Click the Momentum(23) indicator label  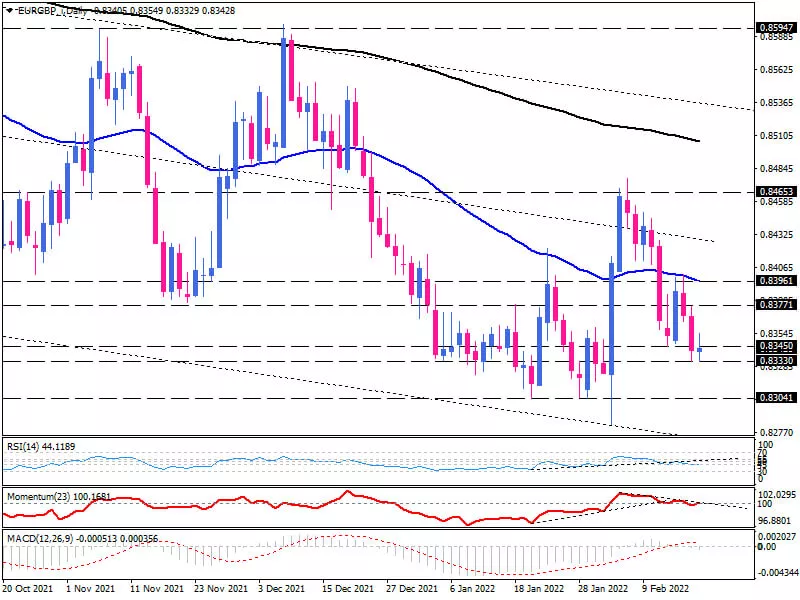[x=56, y=495]
